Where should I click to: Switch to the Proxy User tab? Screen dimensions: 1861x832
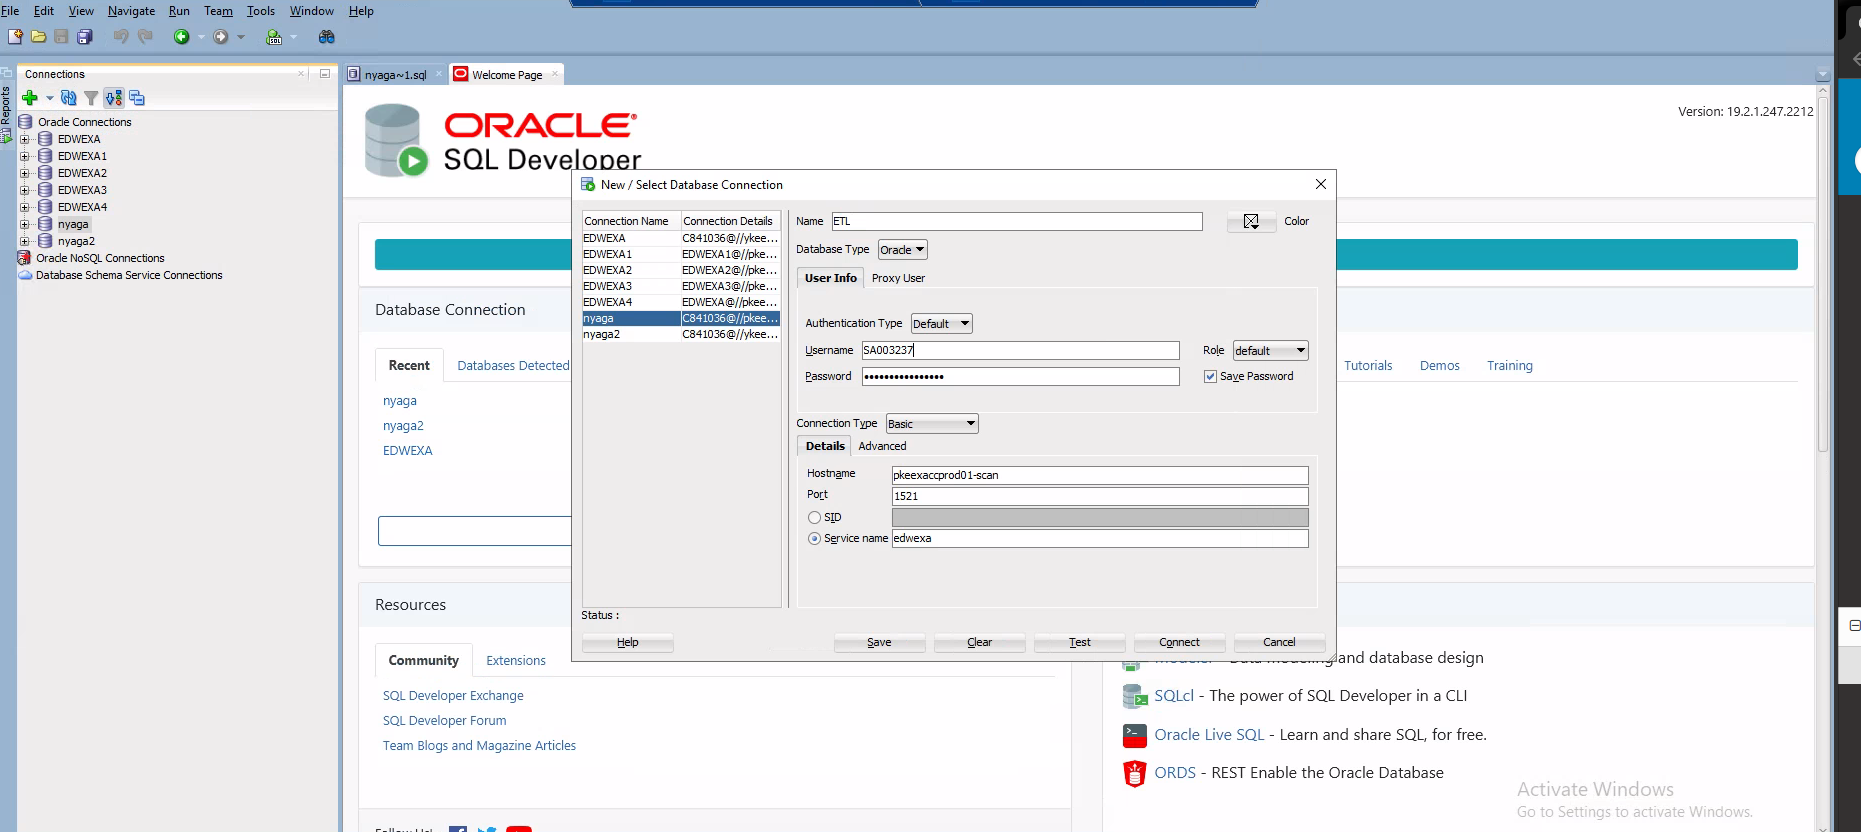click(898, 278)
